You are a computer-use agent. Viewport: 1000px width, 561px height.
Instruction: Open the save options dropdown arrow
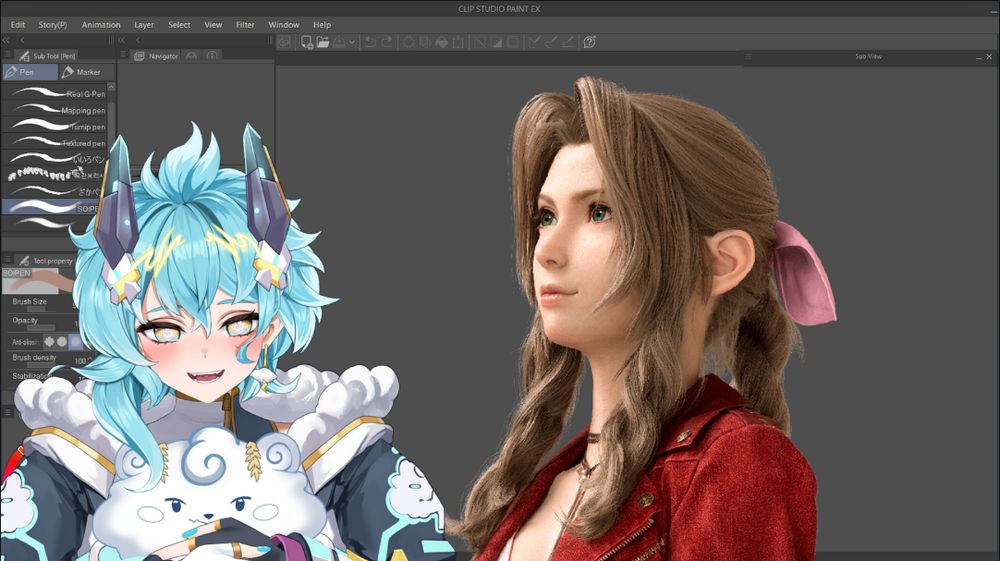(x=351, y=43)
